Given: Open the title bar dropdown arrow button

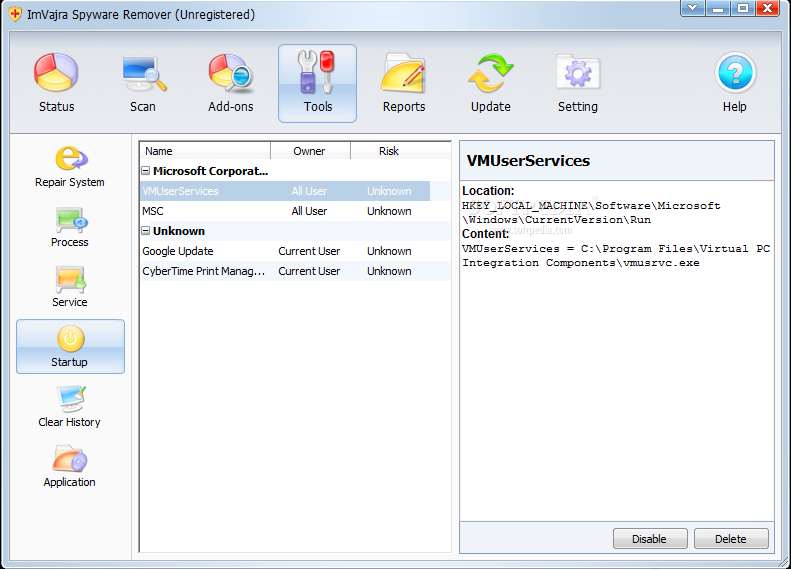Looking at the screenshot, I should [x=692, y=8].
